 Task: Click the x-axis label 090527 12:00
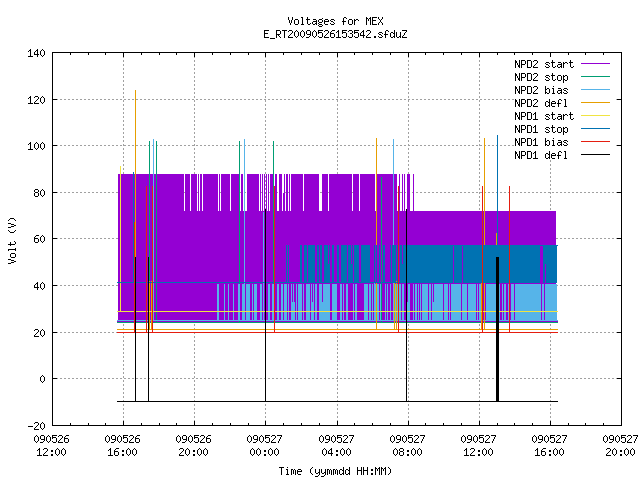tap(478, 446)
